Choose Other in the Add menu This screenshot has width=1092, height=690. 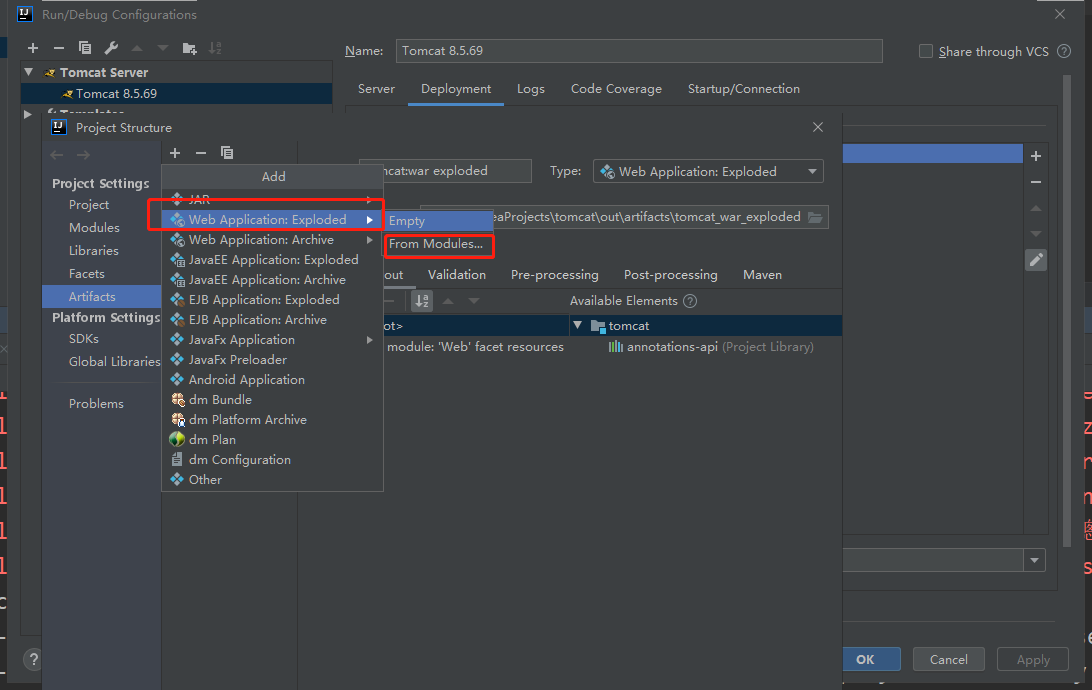click(272, 480)
